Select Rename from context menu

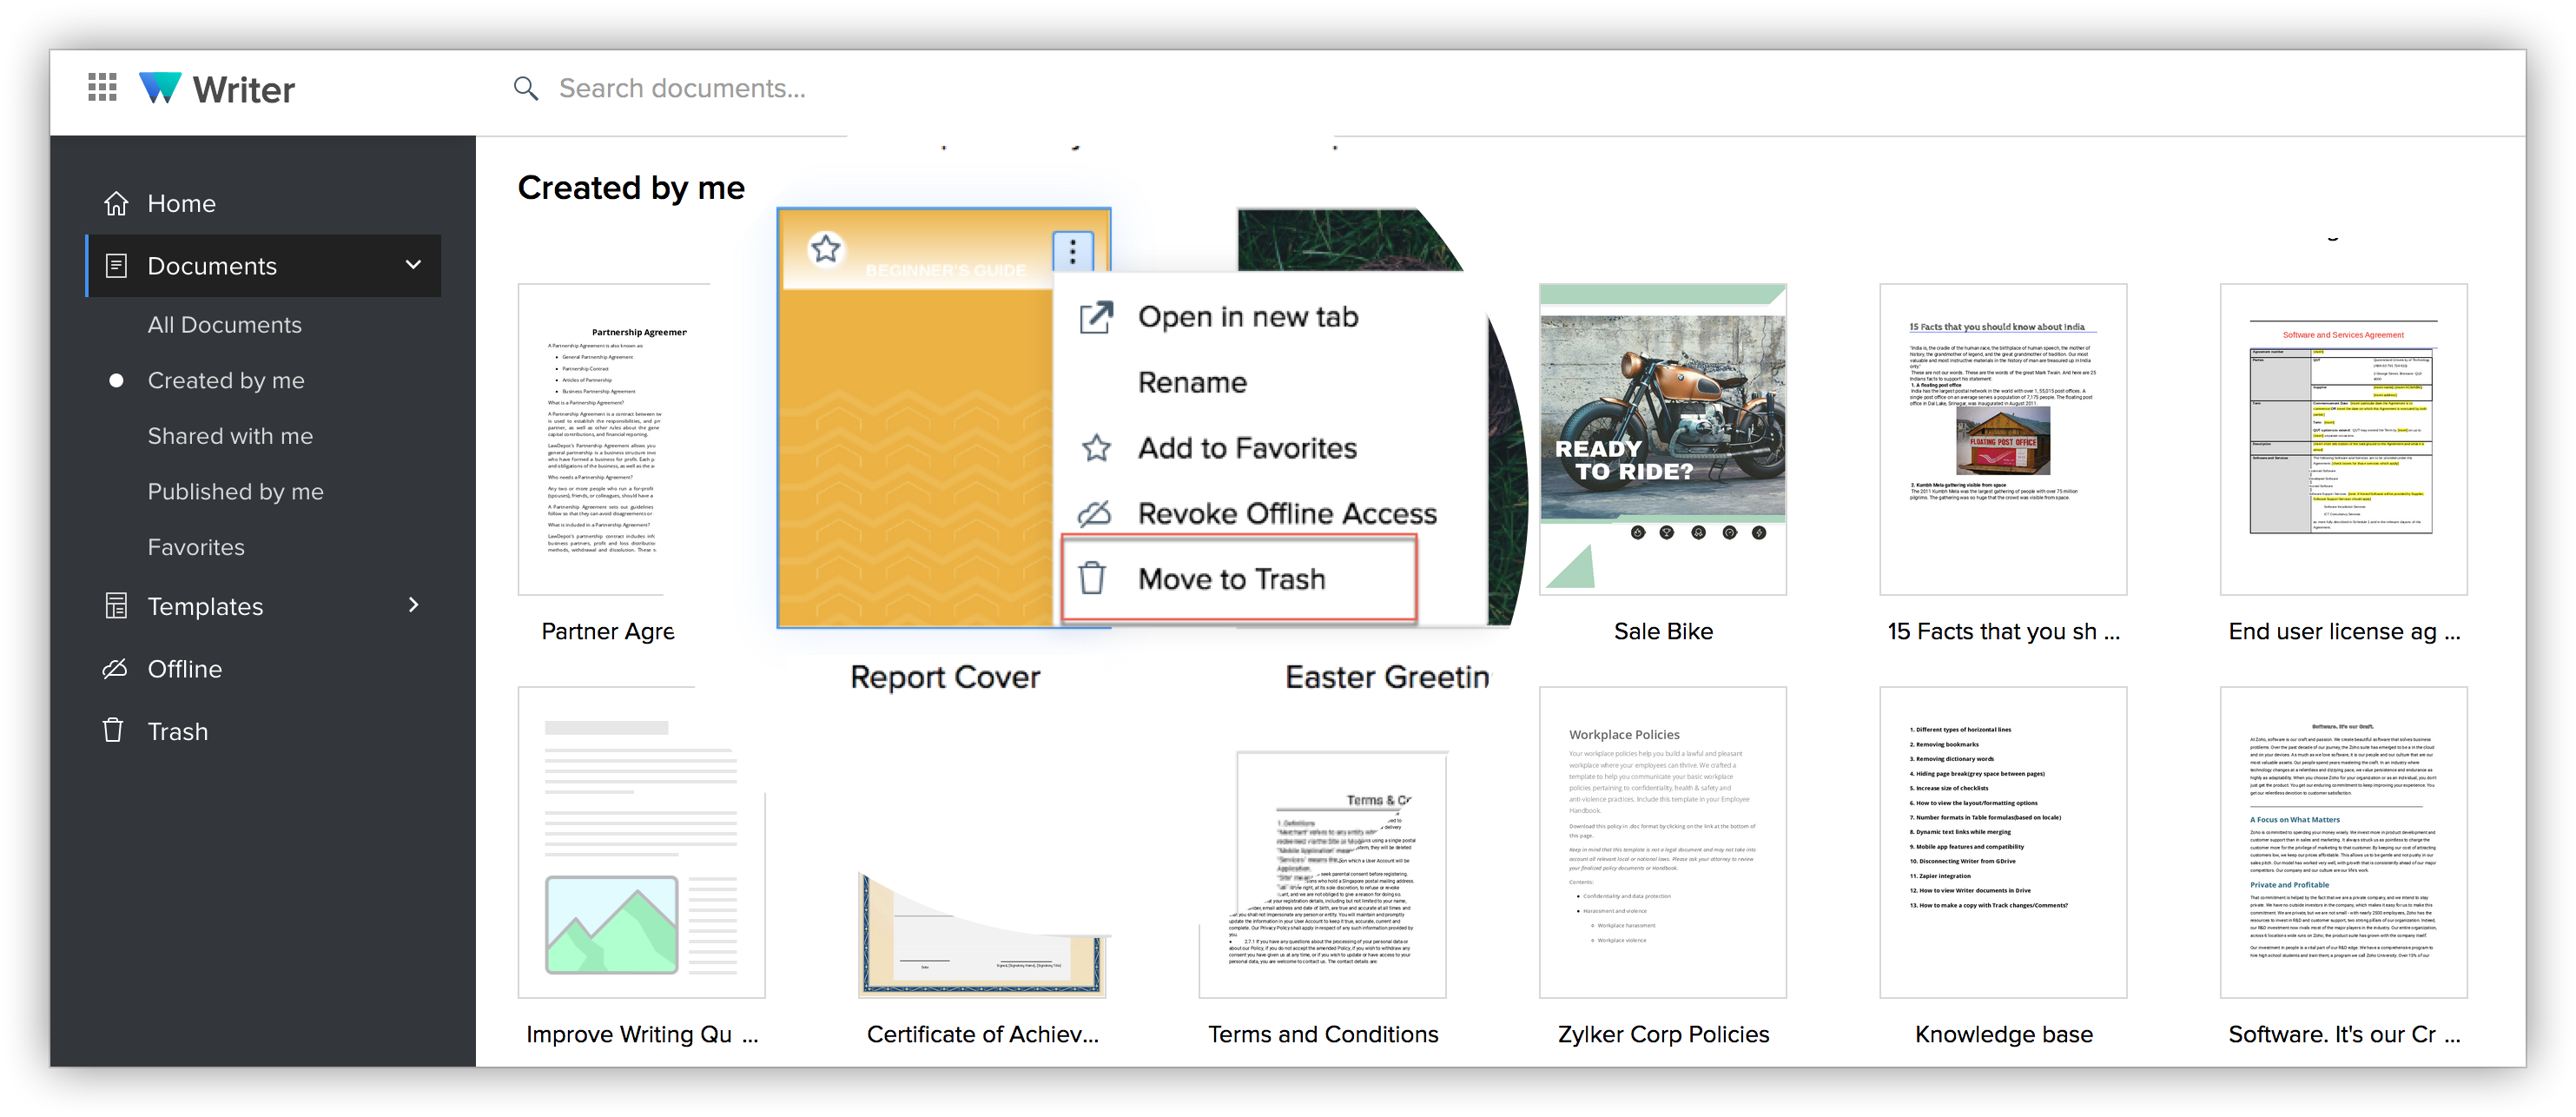tap(1191, 382)
